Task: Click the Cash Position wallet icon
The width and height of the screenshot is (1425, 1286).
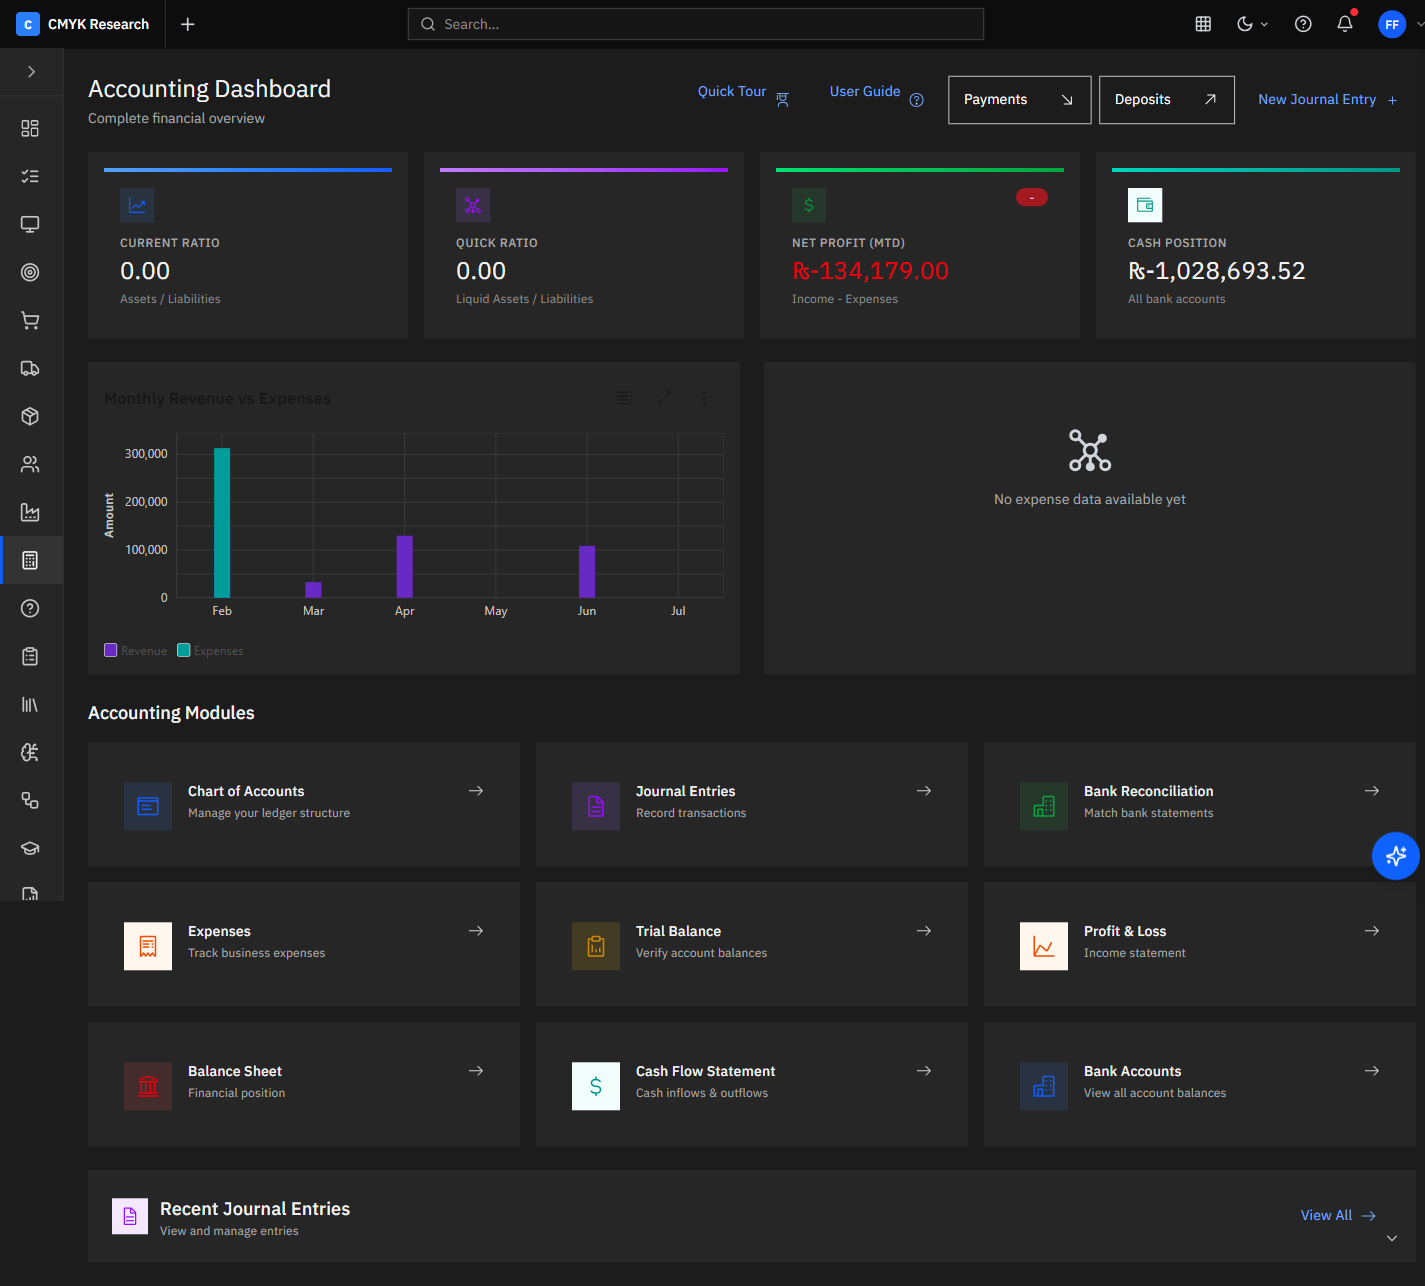Action: [1145, 205]
